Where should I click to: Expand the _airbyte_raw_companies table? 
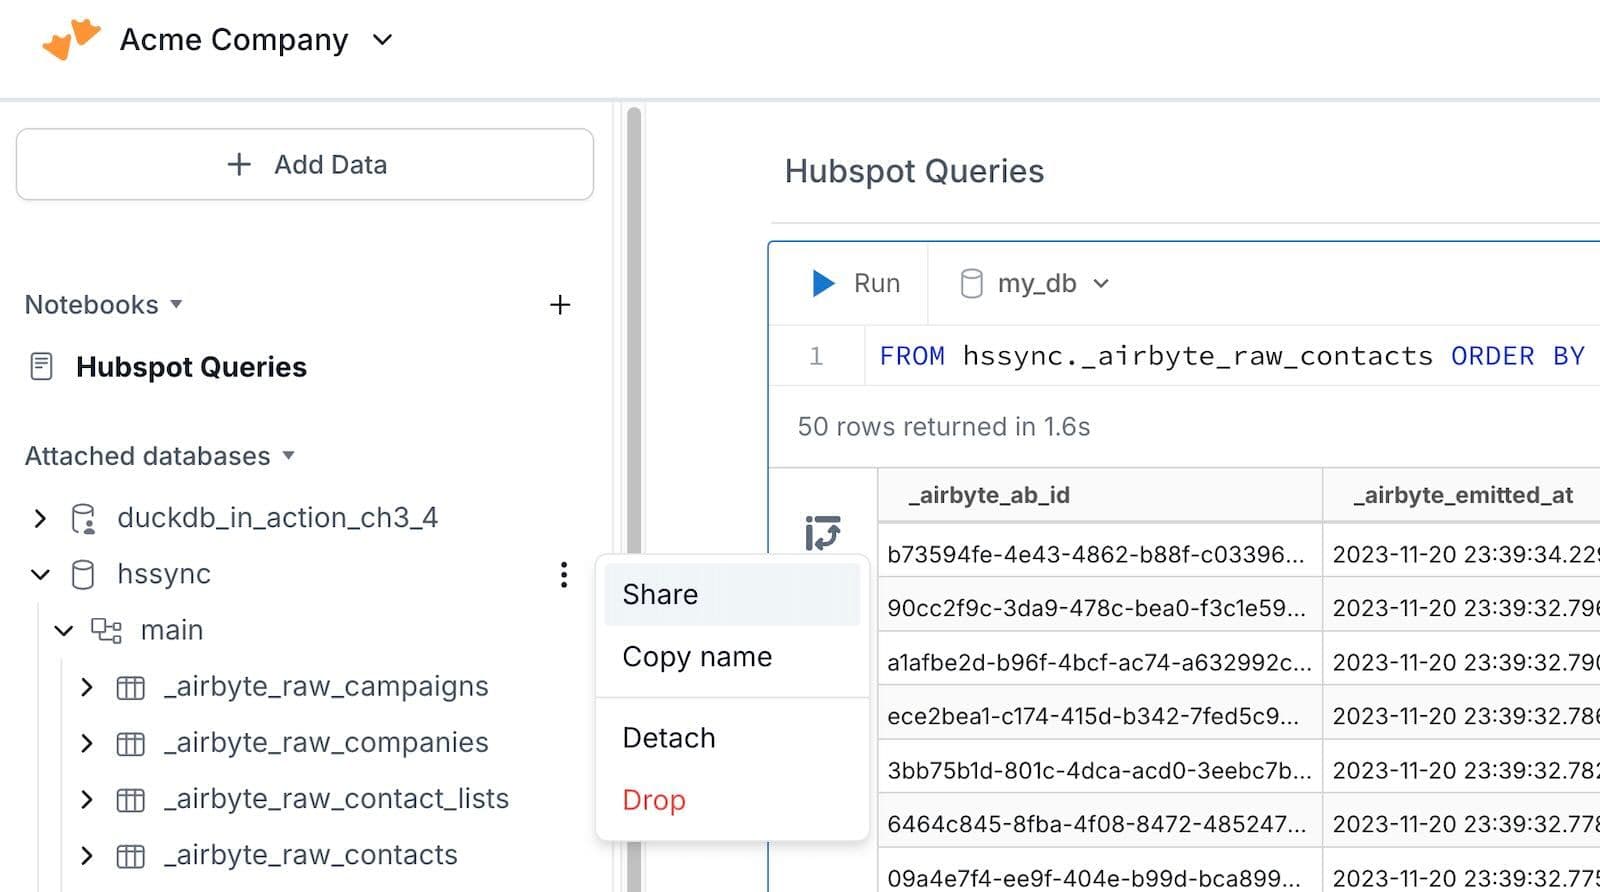click(87, 743)
